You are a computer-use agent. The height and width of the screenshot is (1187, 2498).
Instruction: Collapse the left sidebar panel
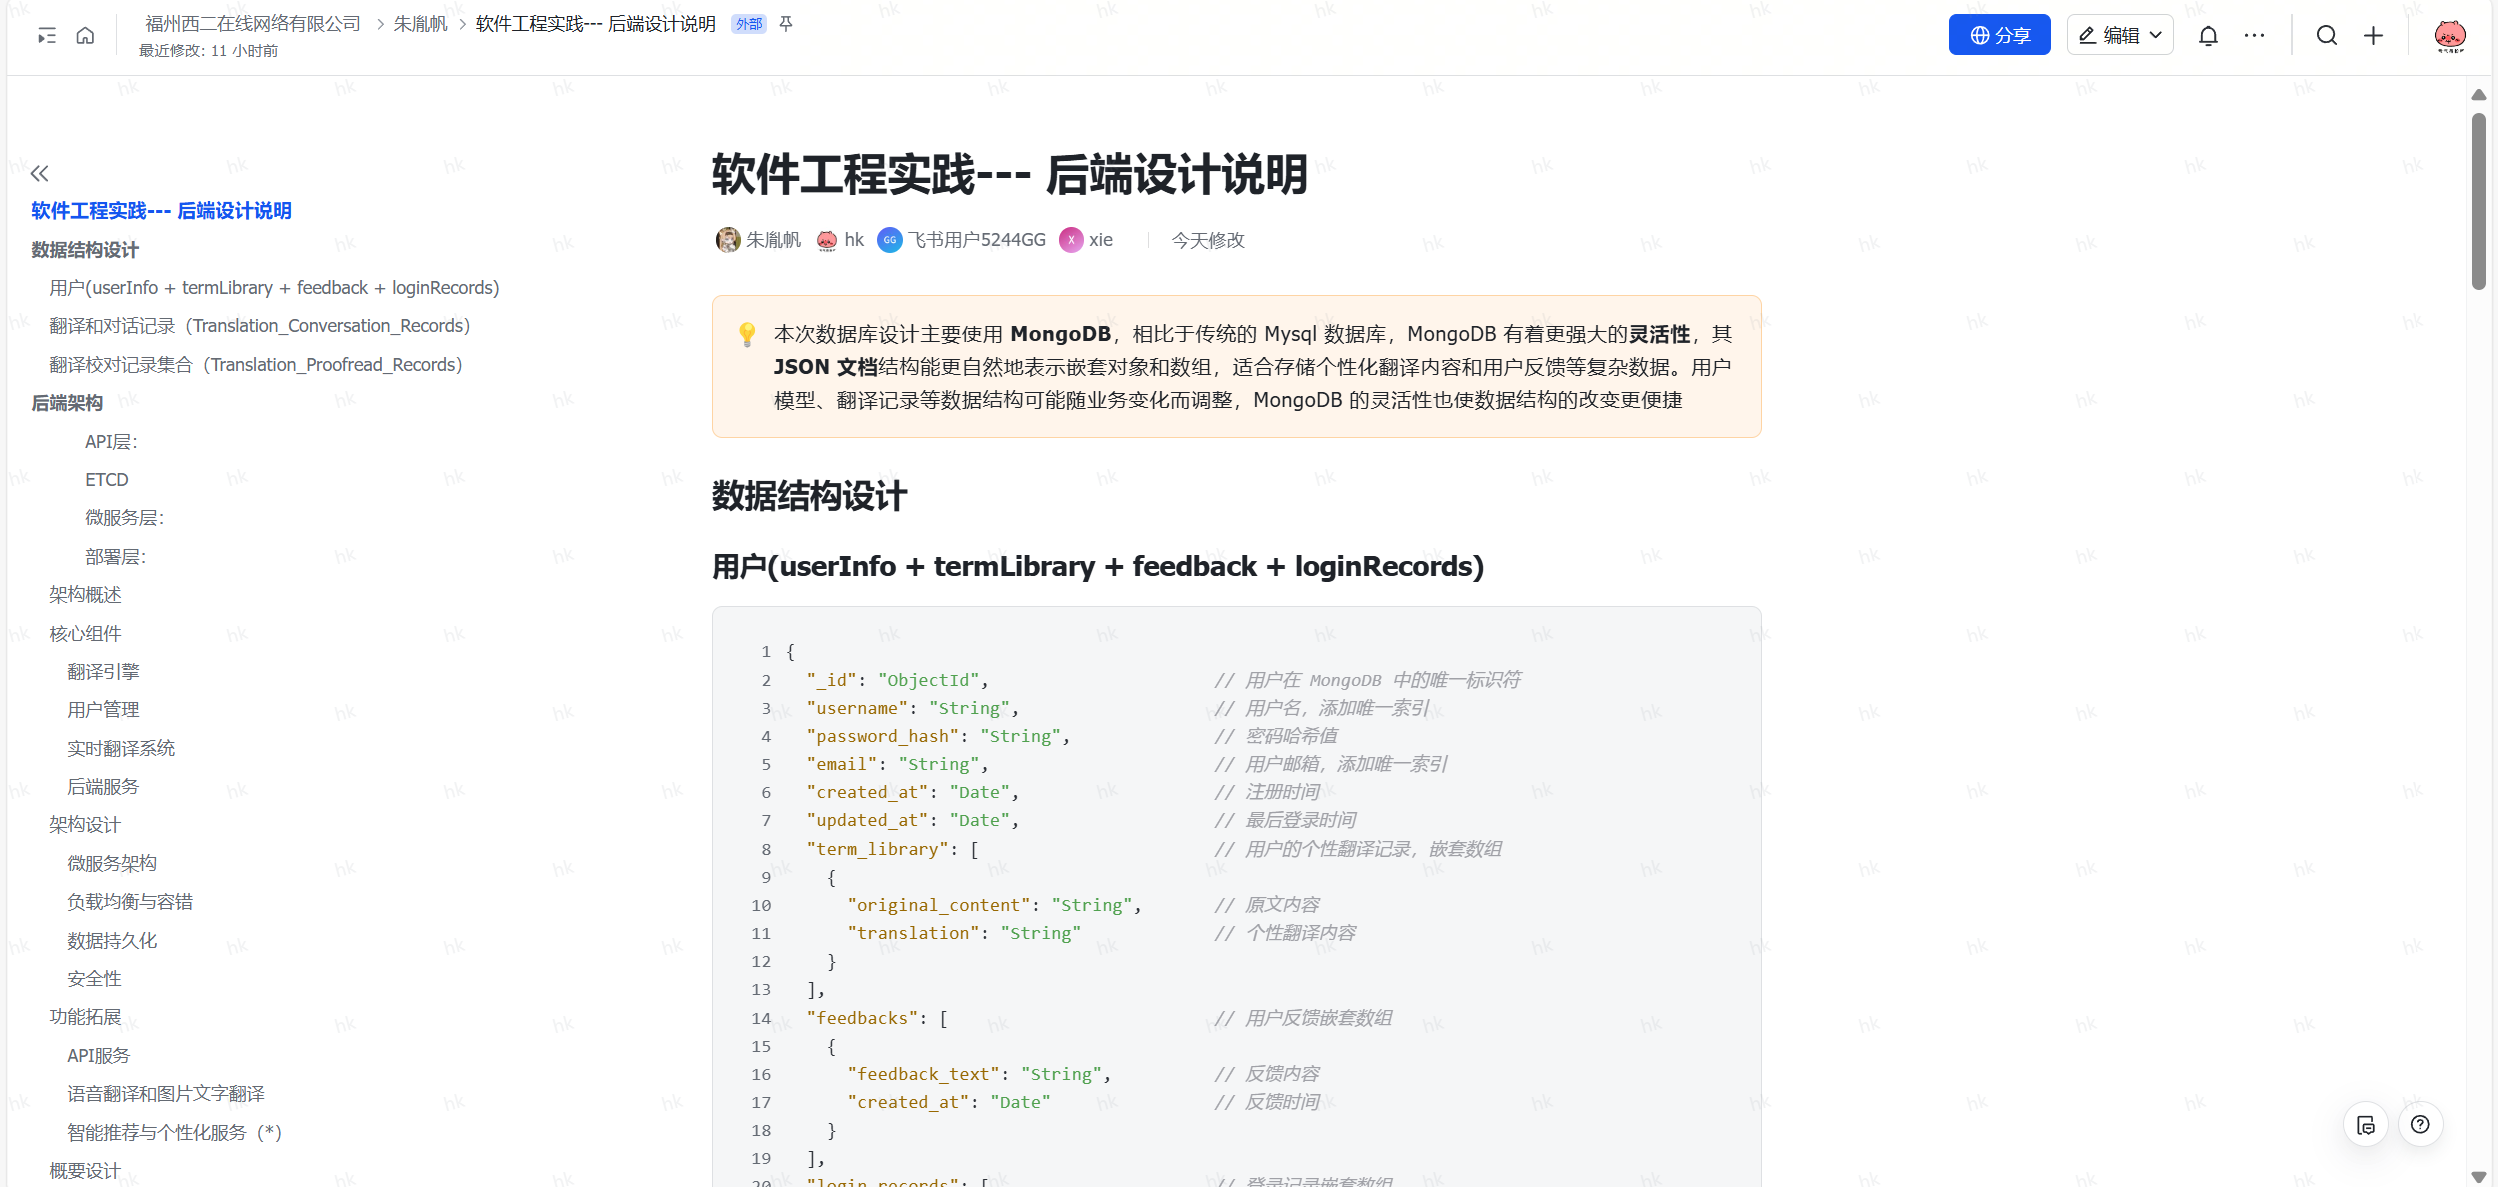(x=38, y=172)
